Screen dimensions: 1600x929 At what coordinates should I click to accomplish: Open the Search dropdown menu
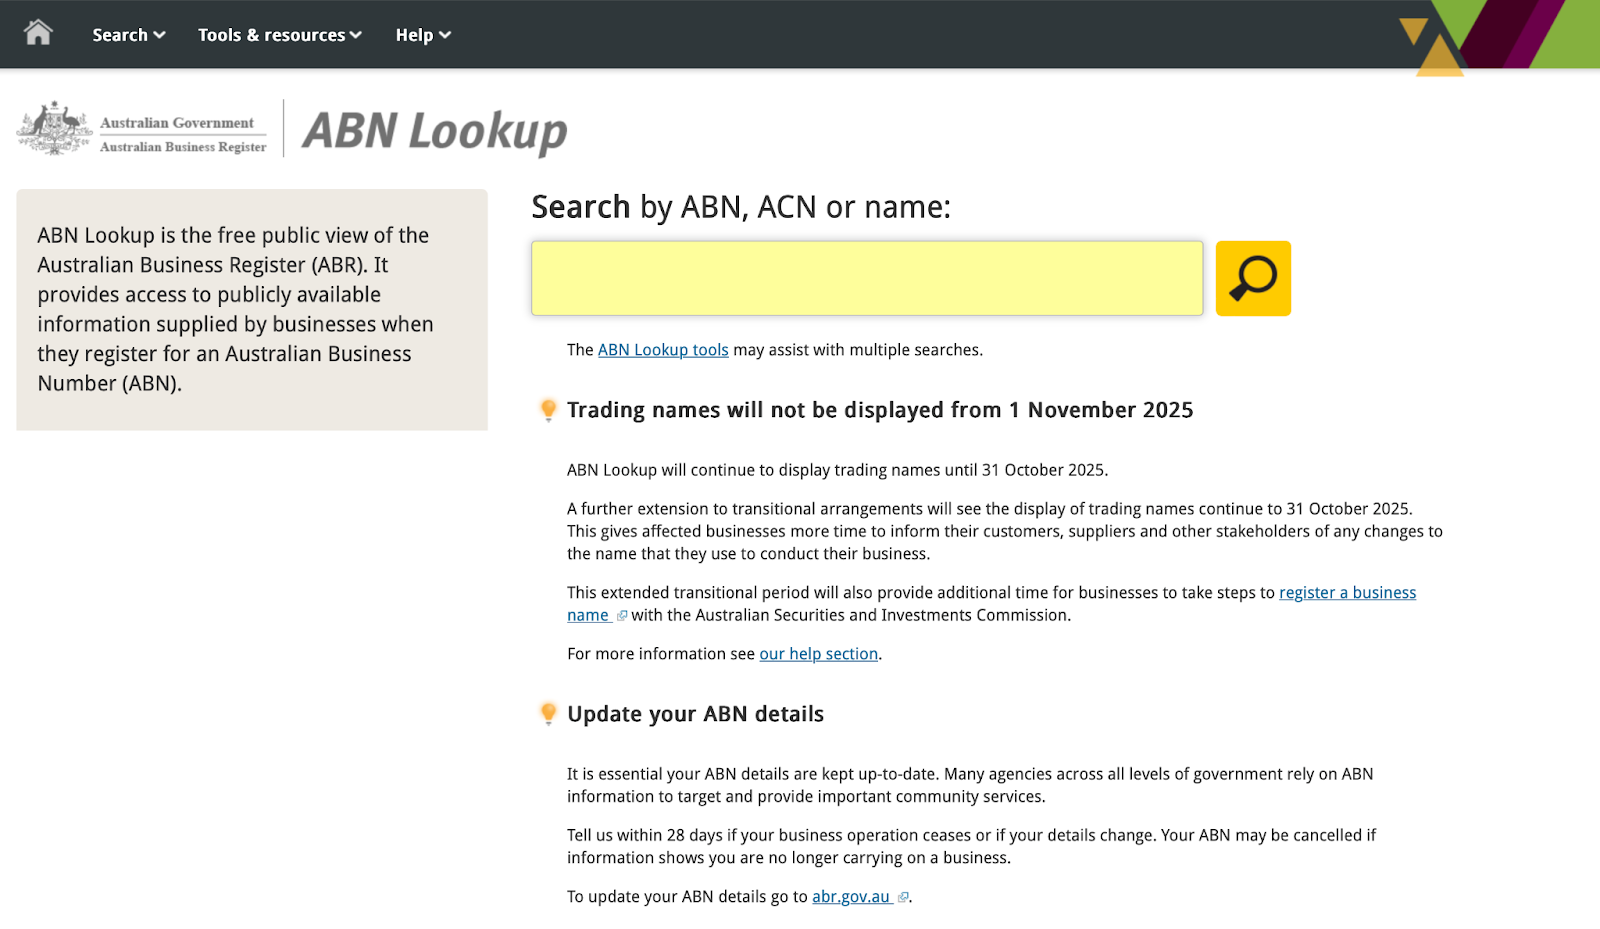click(x=129, y=35)
